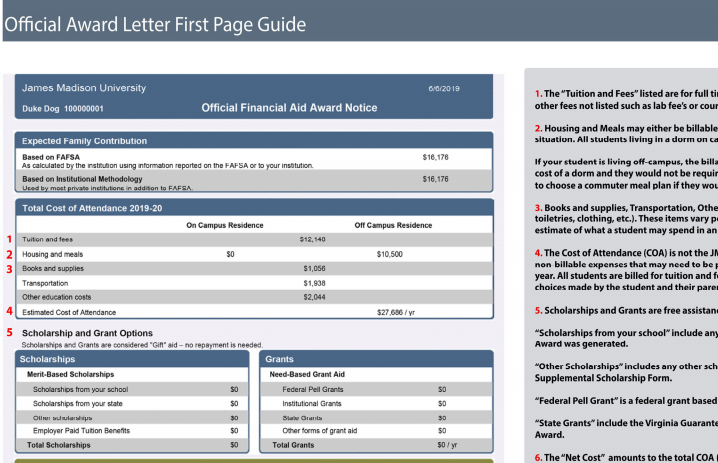Select the 'Books and supplies' row label
The width and height of the screenshot is (718, 463).
pos(53,268)
